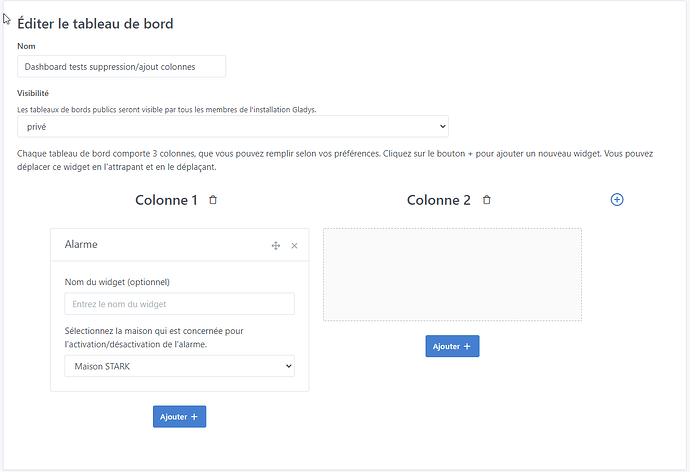Delete Colonne 1 with its trash icon

click(213, 200)
